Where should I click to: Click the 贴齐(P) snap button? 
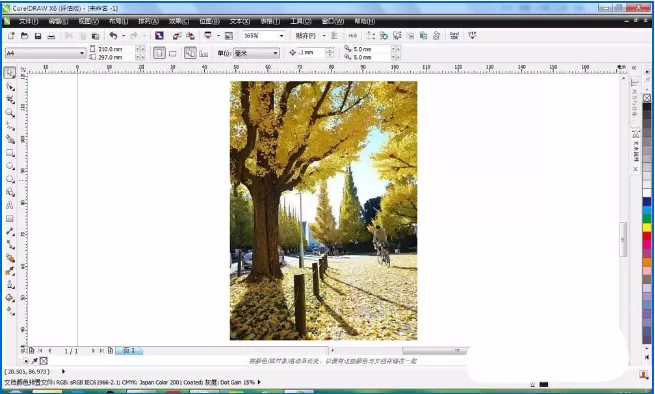coord(306,36)
